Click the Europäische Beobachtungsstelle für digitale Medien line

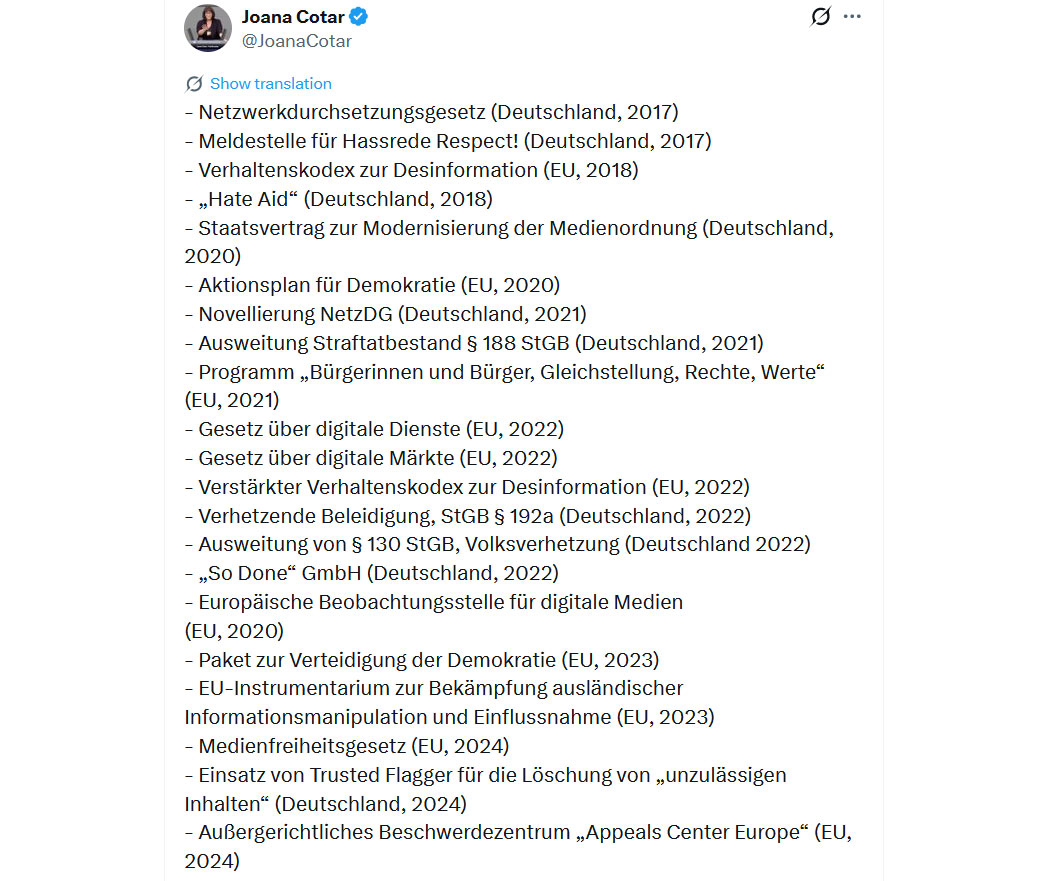tap(435, 602)
